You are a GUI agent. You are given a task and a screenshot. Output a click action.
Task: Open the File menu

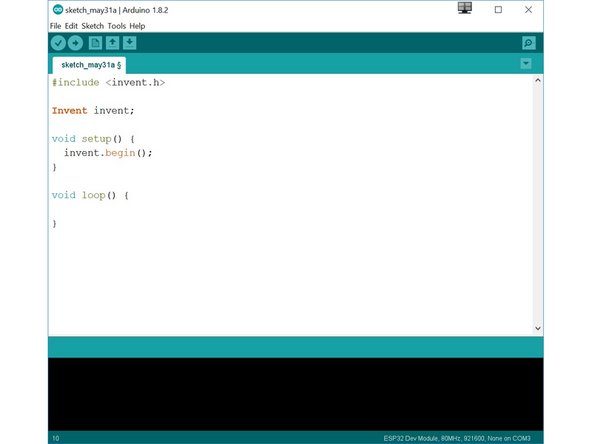tap(56, 26)
